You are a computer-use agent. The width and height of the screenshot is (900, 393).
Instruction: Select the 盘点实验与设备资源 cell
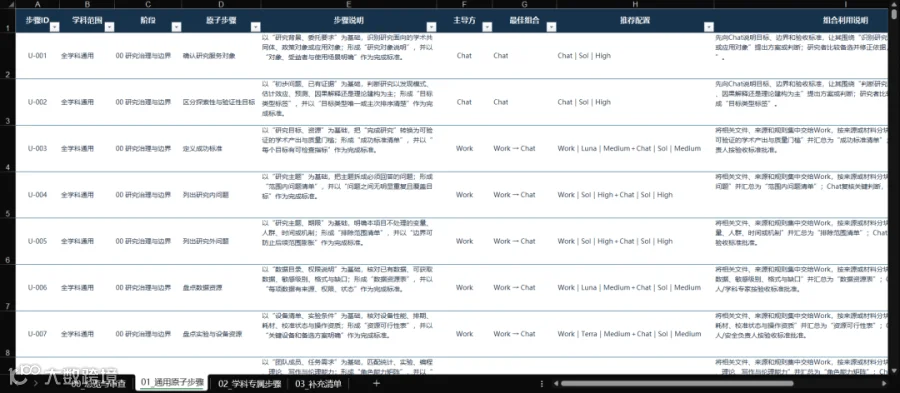point(221,334)
